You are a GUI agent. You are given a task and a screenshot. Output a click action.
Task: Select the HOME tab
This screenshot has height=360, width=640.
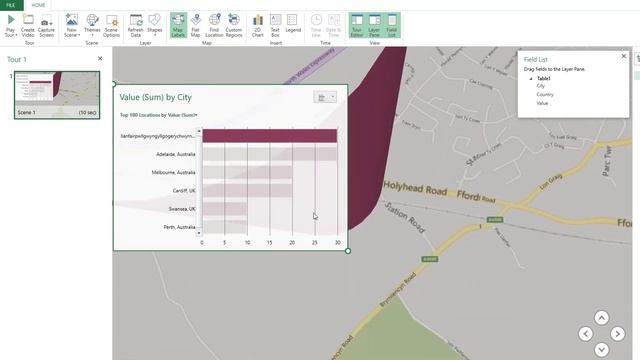tap(38, 5)
